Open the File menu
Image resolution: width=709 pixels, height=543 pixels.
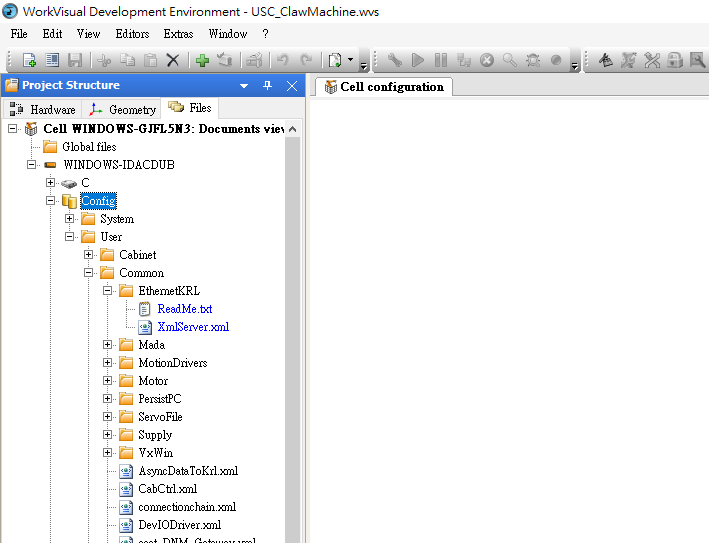click(x=19, y=34)
